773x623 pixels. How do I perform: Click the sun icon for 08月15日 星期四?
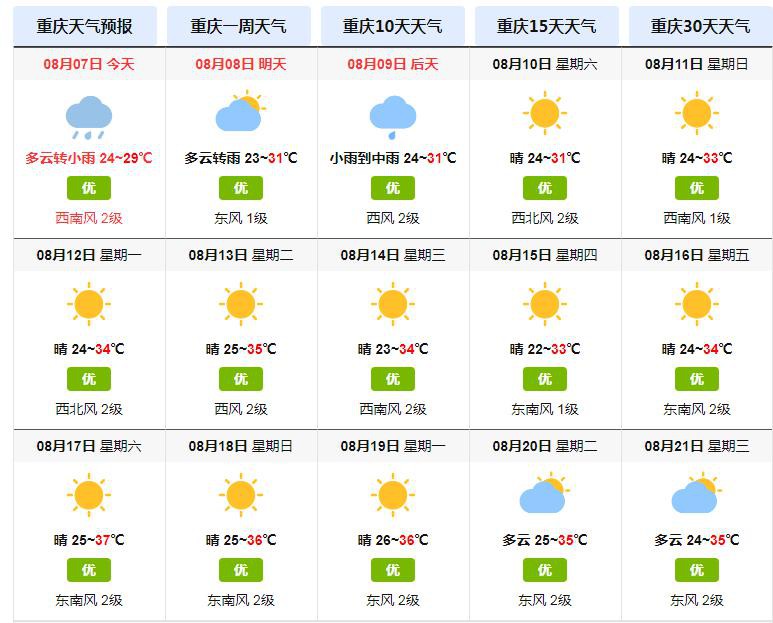[545, 304]
